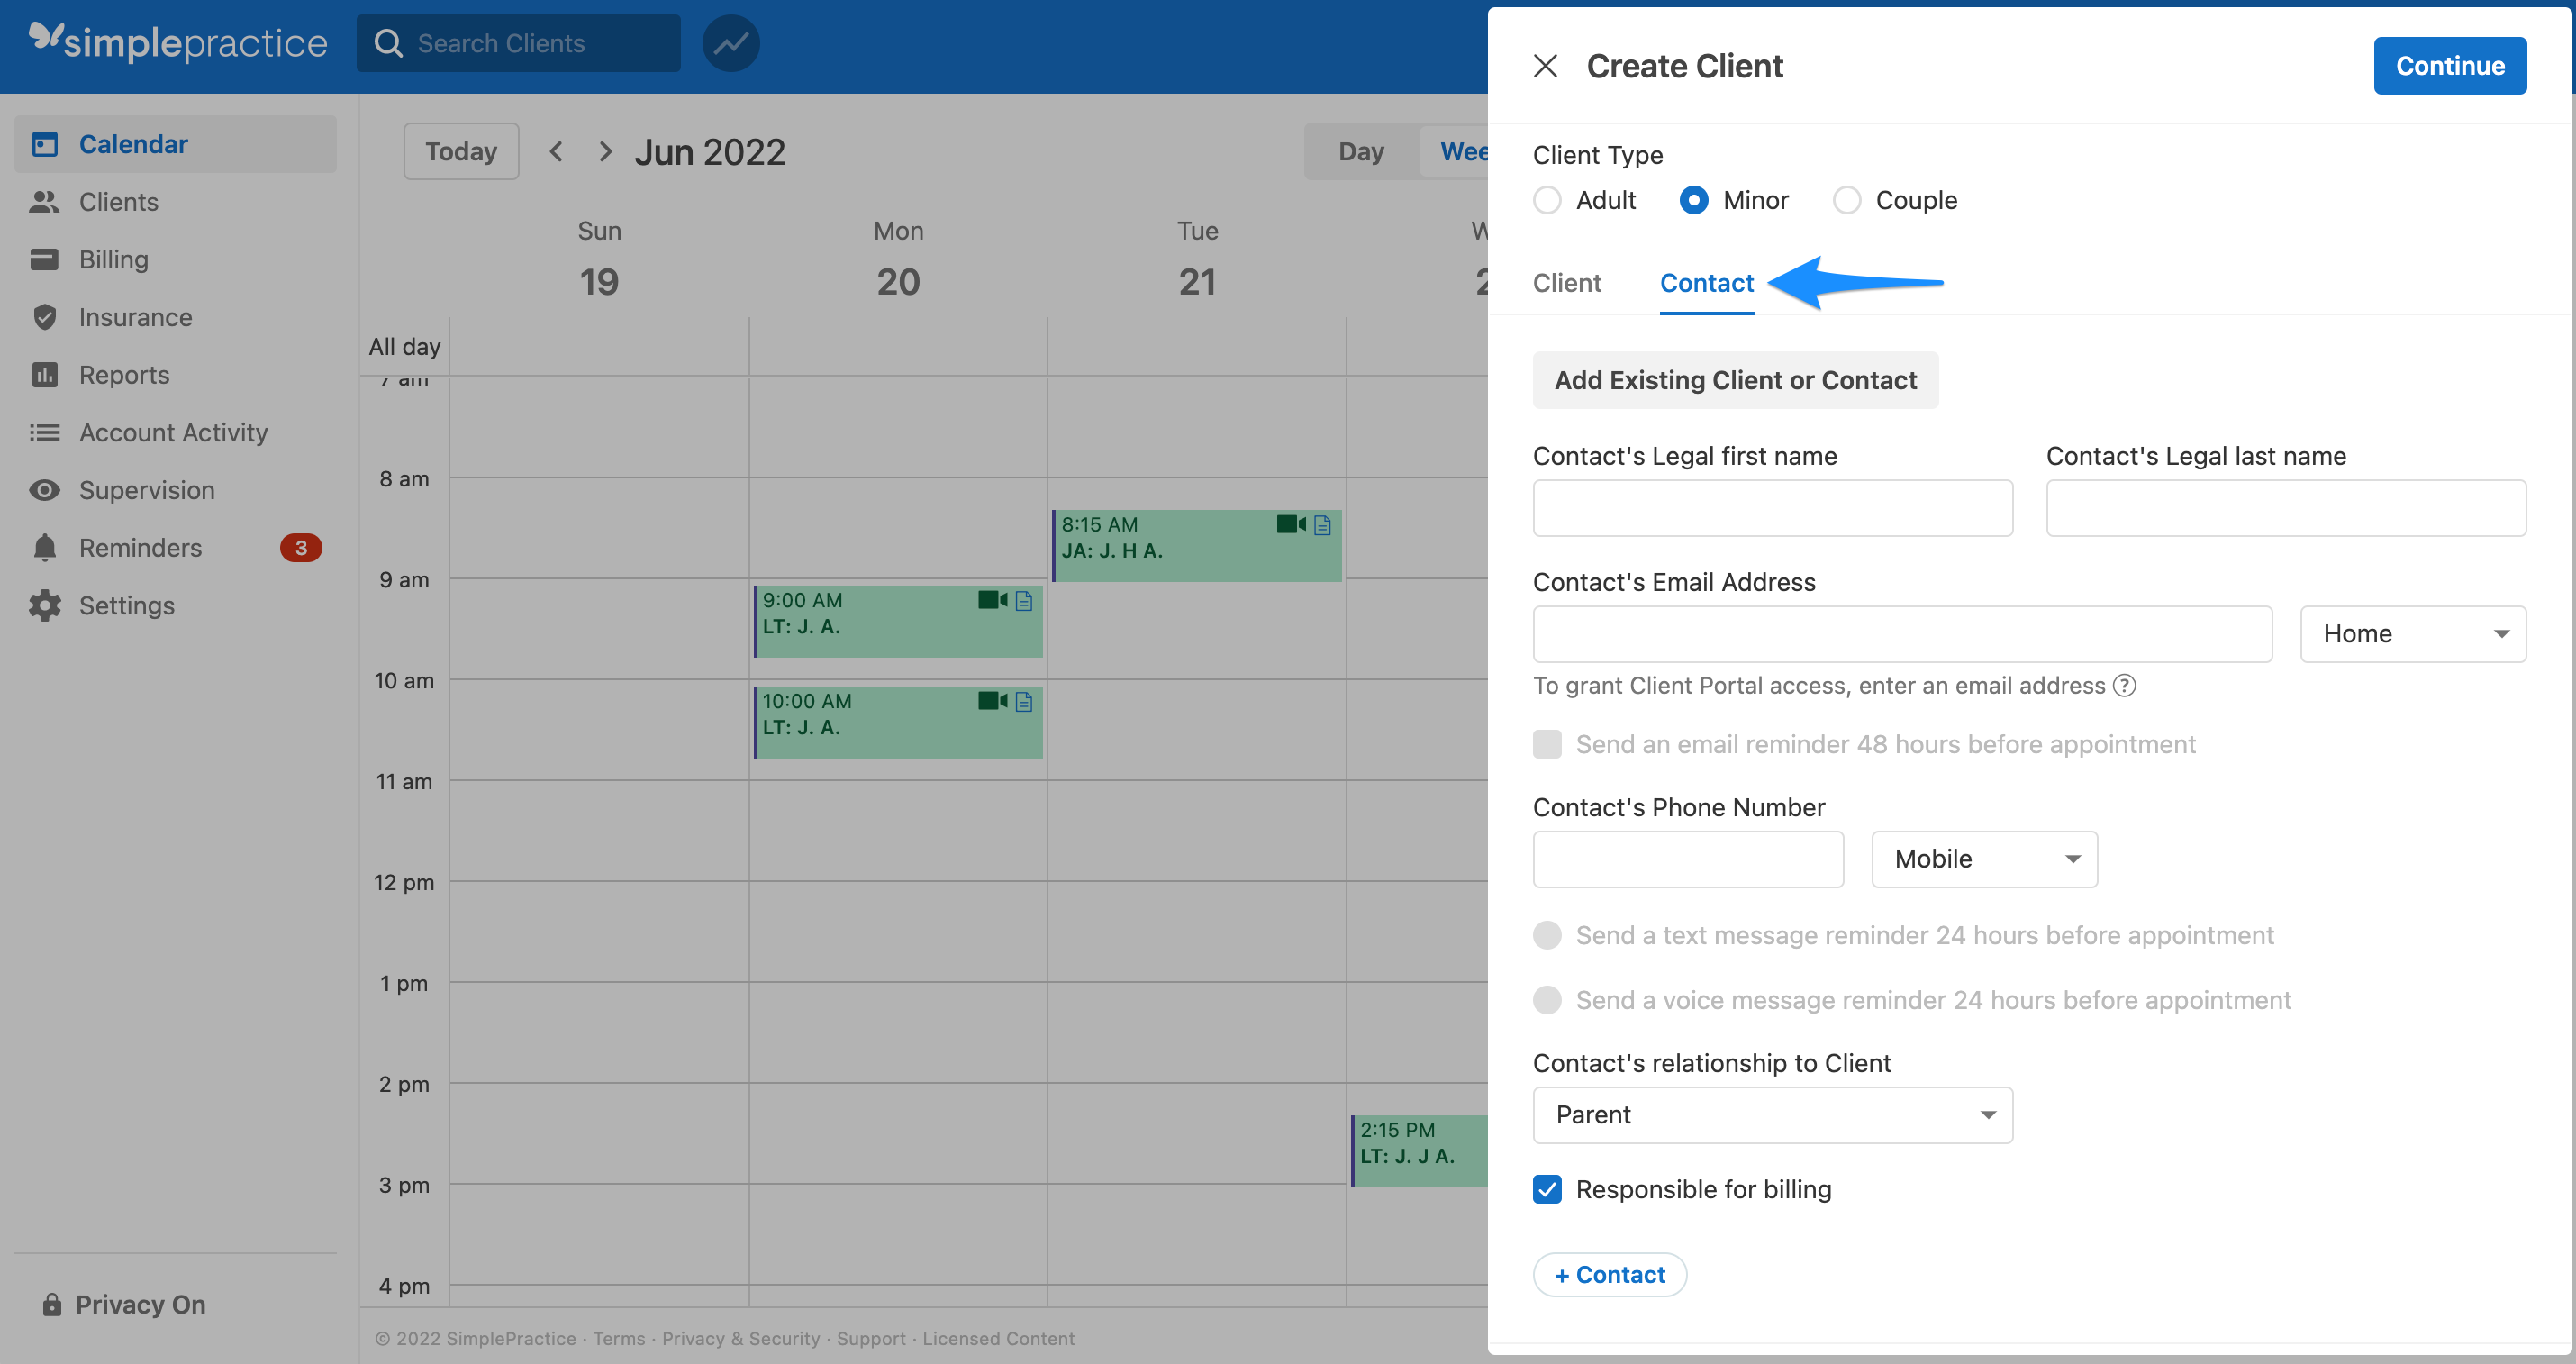
Task: Click the Settings gear icon
Action: tap(44, 605)
